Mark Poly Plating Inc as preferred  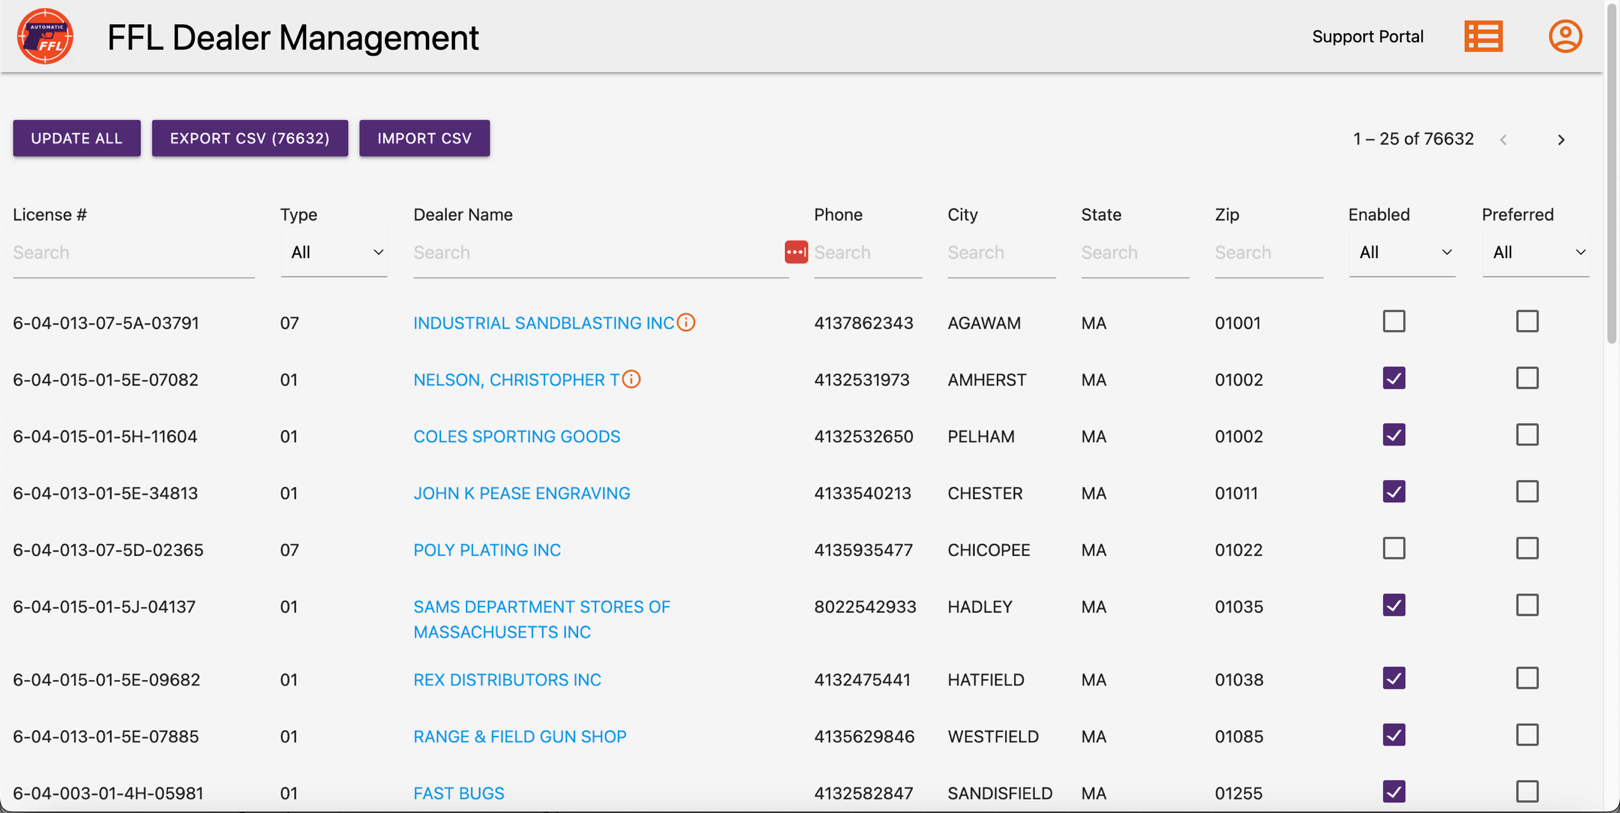(x=1526, y=549)
